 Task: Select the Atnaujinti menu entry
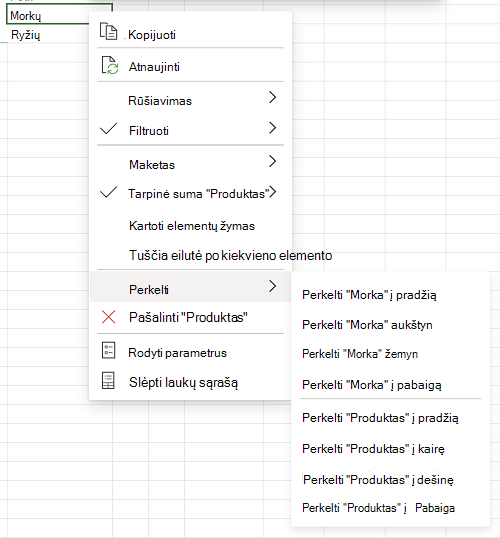(x=190, y=65)
